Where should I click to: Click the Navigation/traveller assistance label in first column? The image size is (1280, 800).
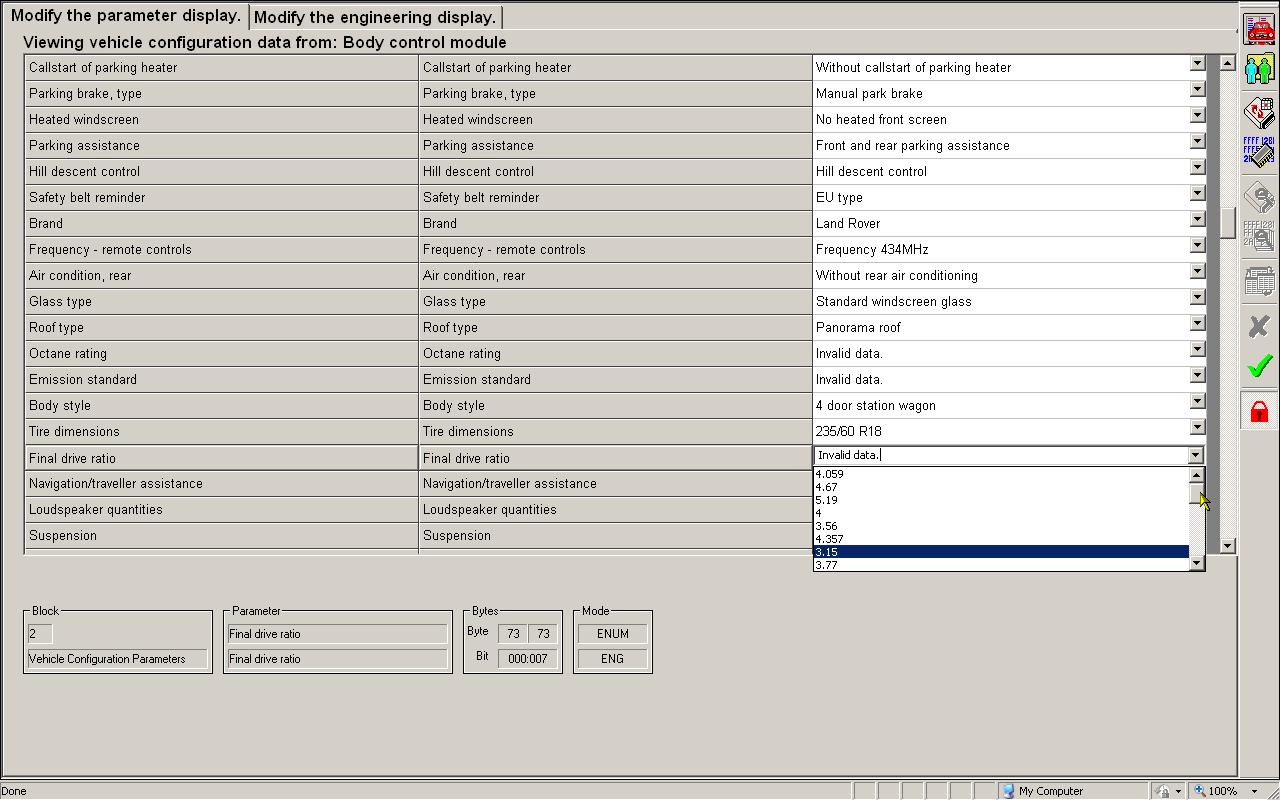click(116, 484)
